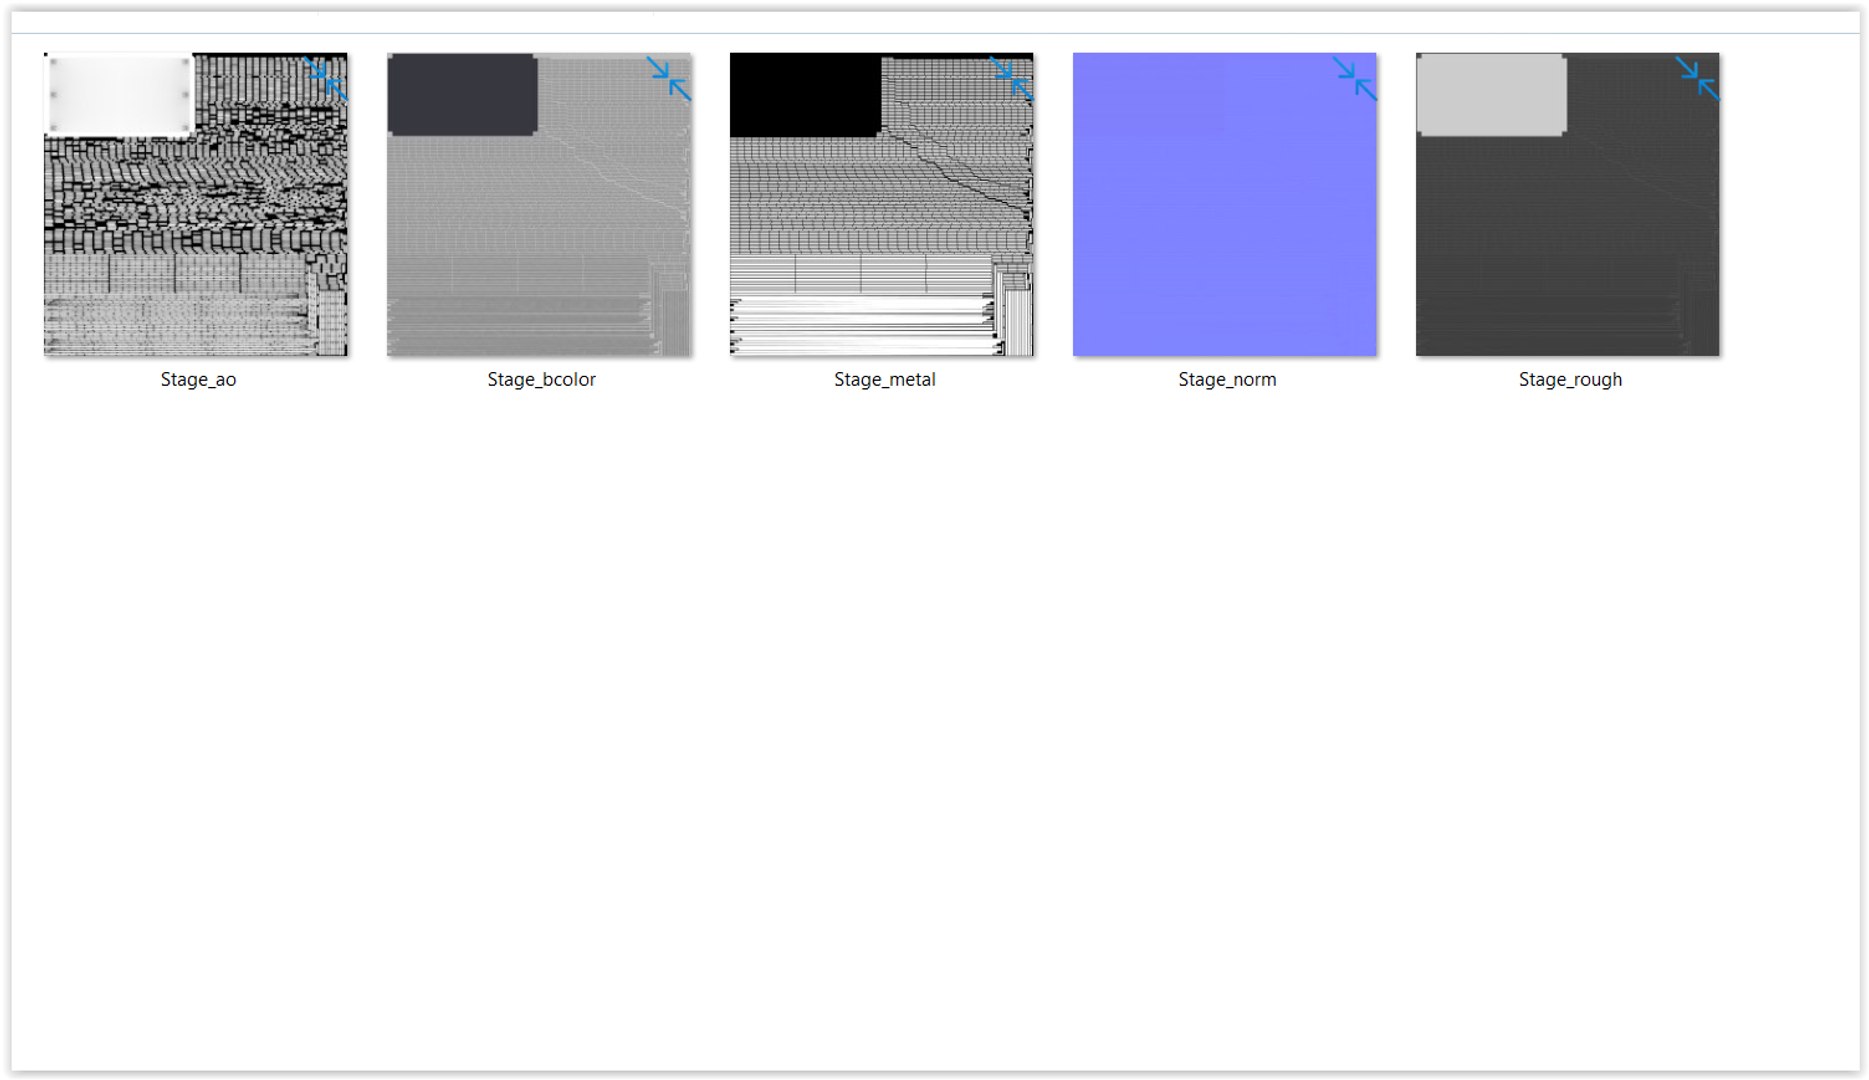1869x1080 pixels.
Task: Click the Stage_norm file name
Action: click(x=1227, y=379)
